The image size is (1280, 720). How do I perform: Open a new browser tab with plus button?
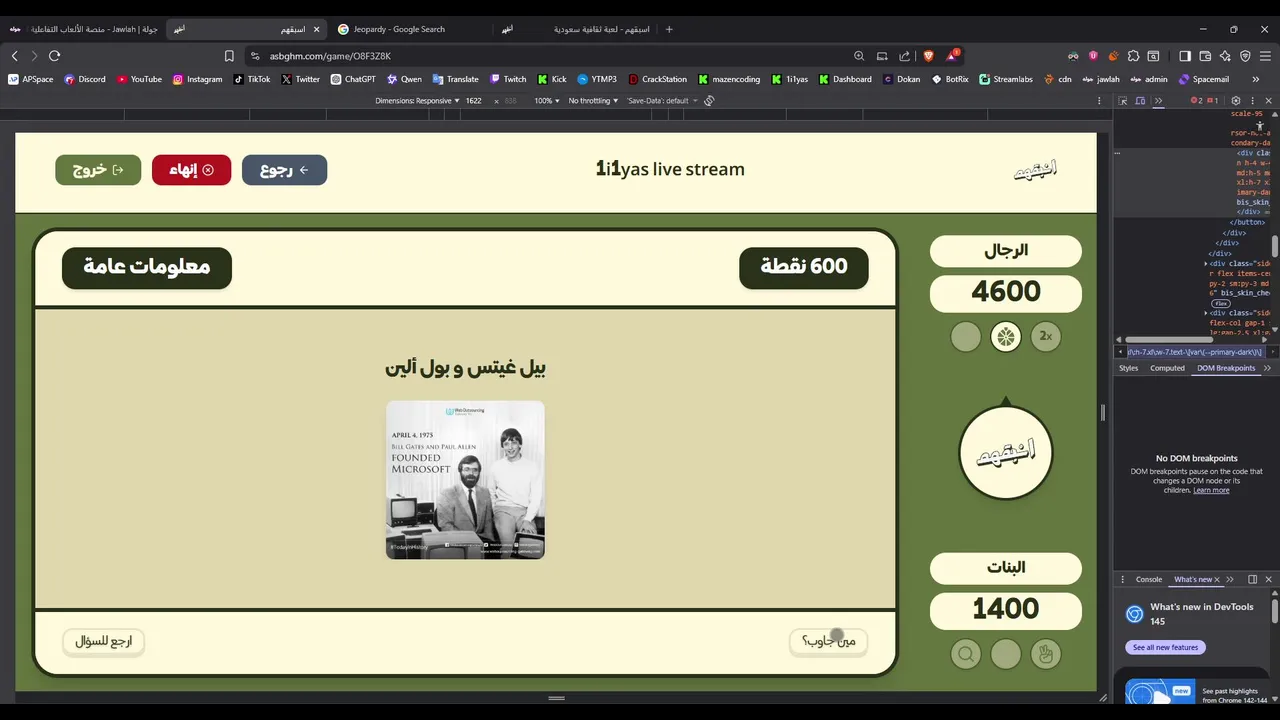[x=669, y=29]
